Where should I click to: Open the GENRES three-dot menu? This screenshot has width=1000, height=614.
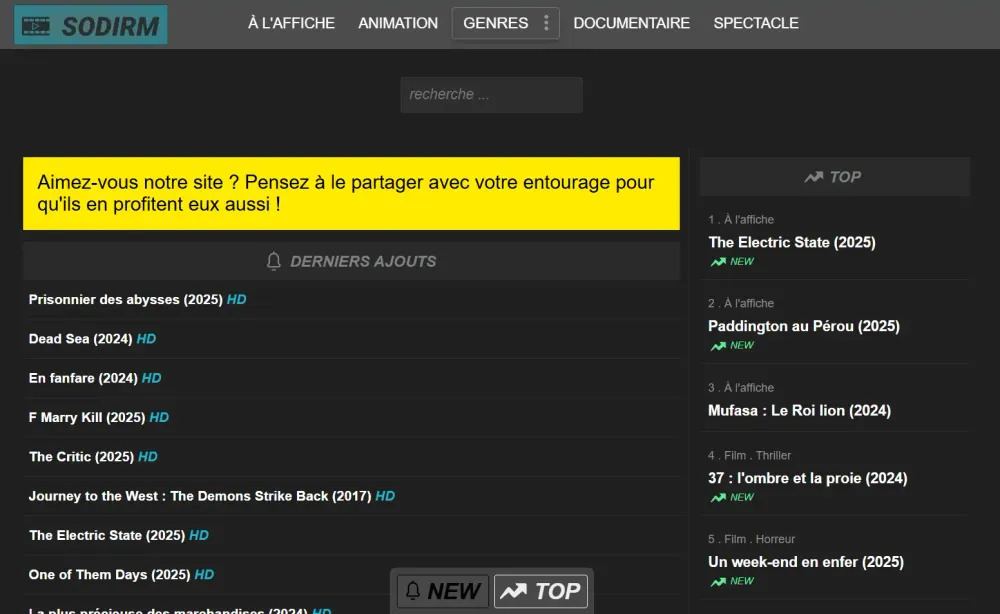click(544, 23)
